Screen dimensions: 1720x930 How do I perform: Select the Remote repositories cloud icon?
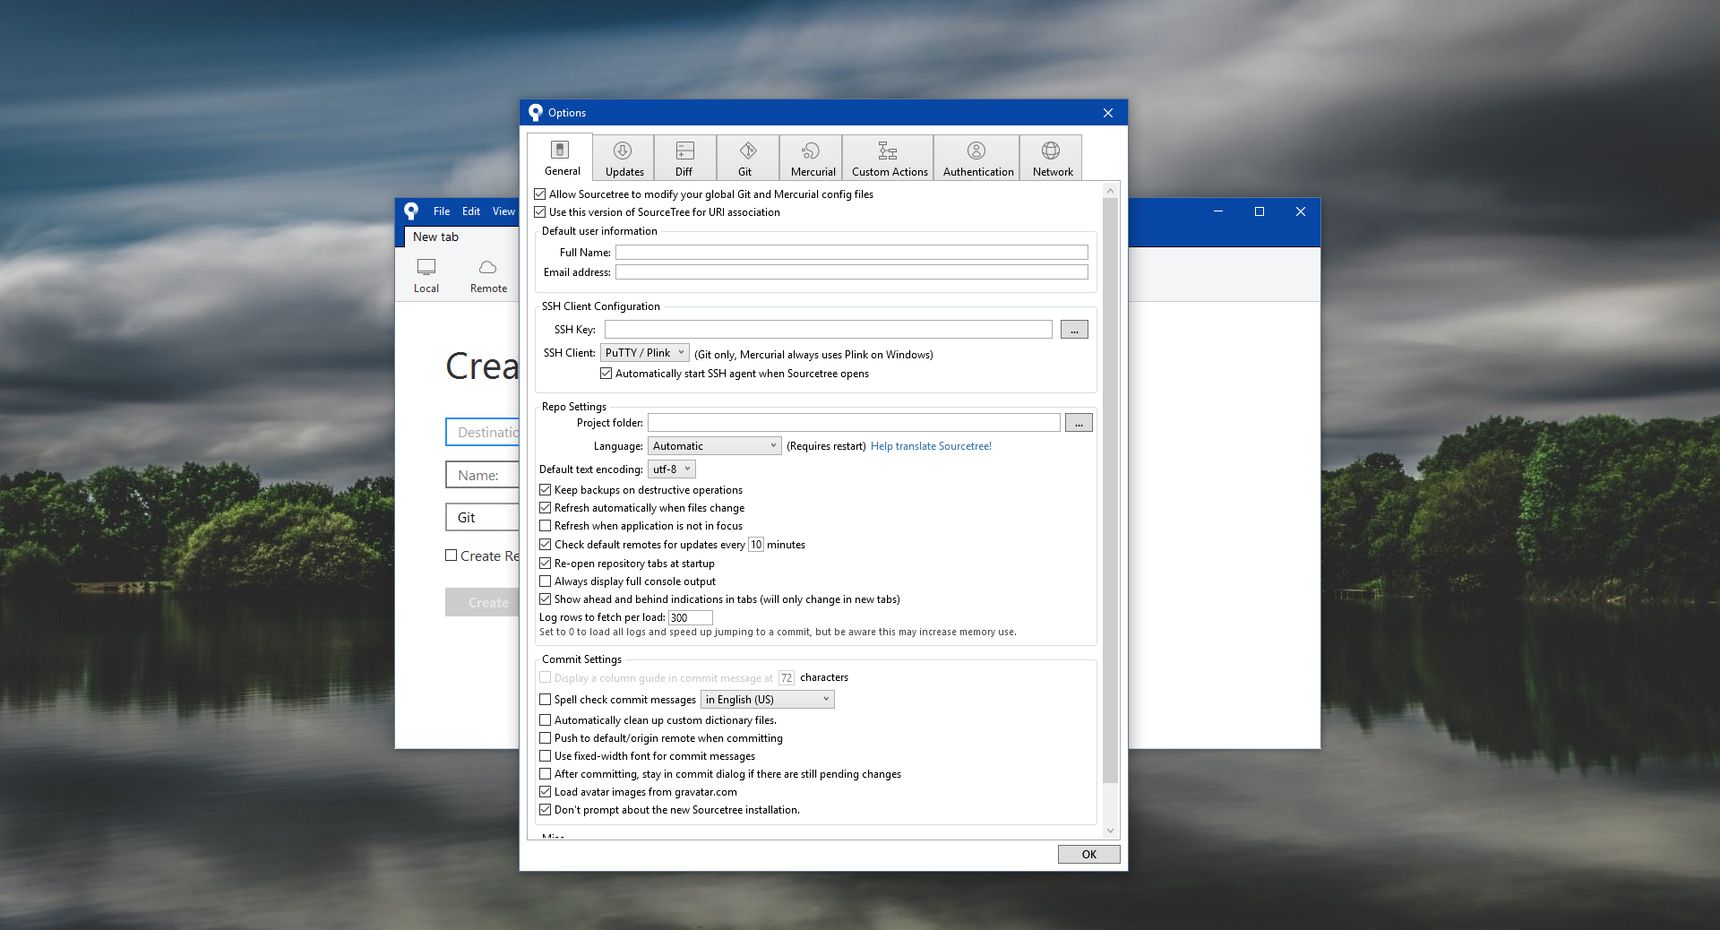[488, 275]
